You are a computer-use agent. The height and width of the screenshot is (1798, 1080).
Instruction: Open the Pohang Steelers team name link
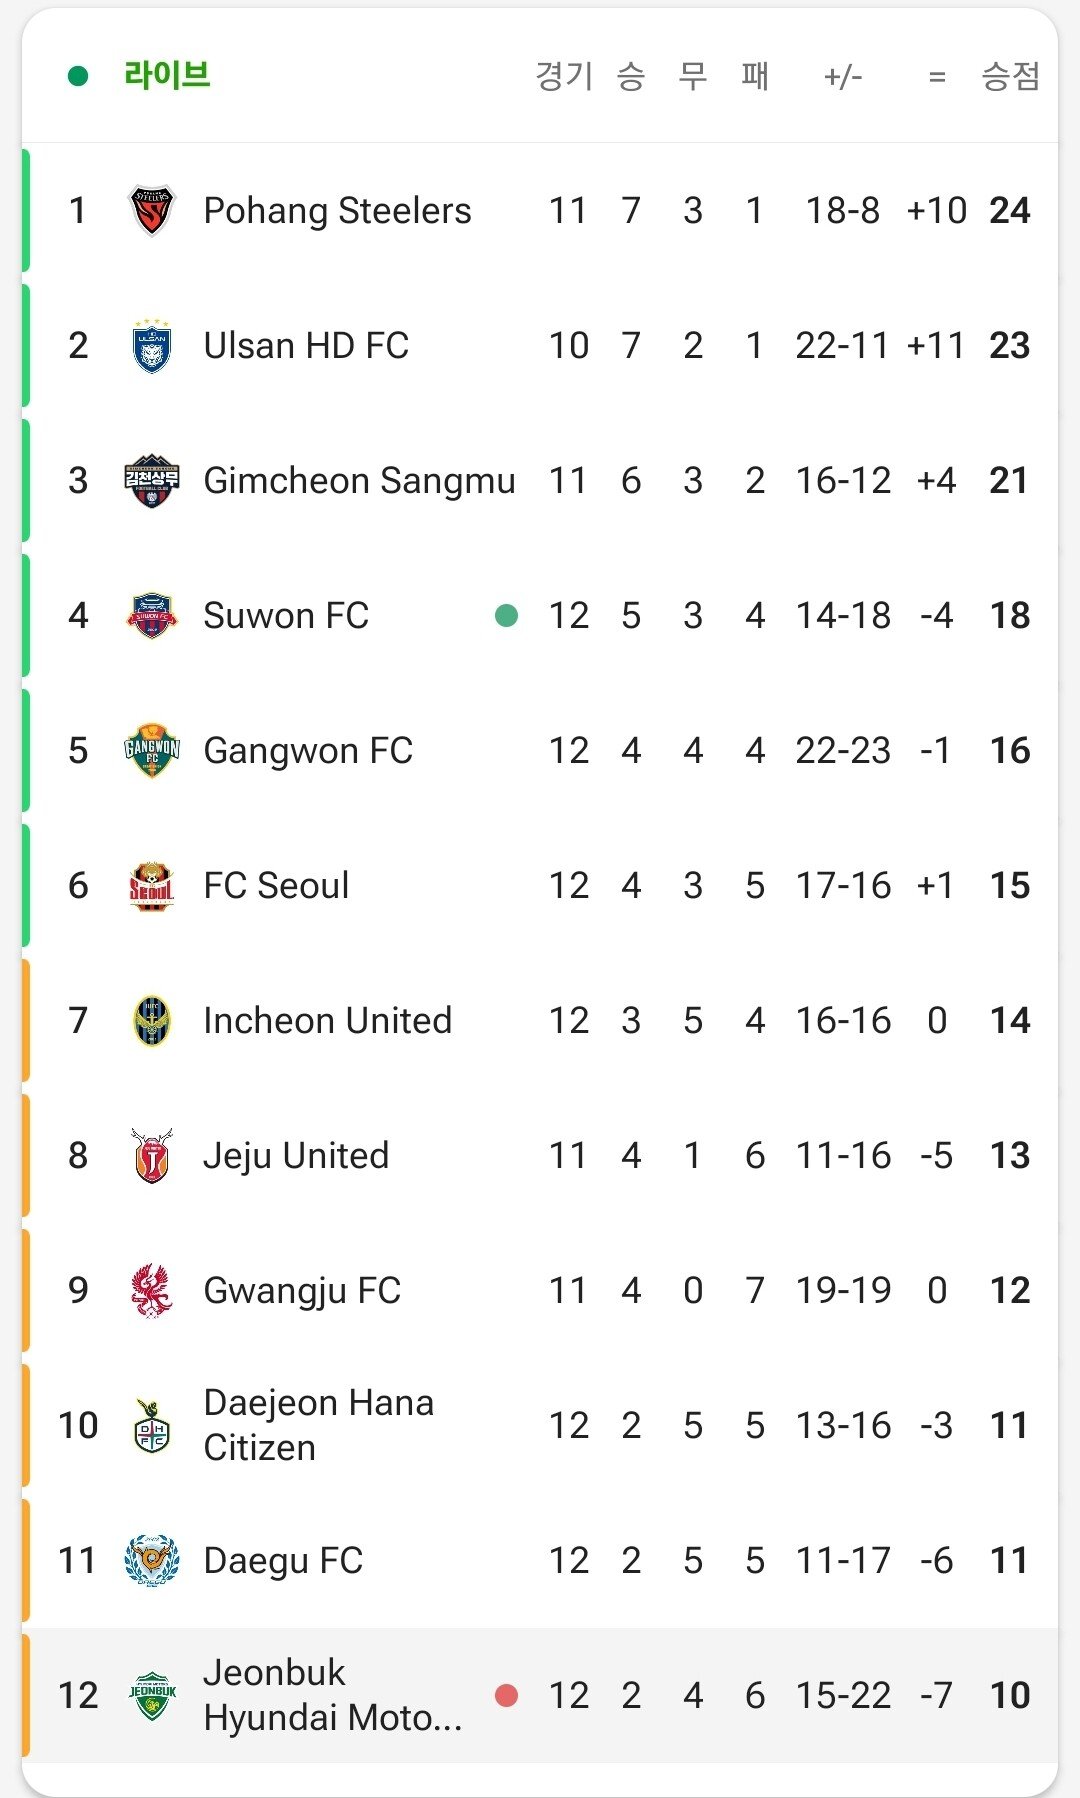[337, 211]
